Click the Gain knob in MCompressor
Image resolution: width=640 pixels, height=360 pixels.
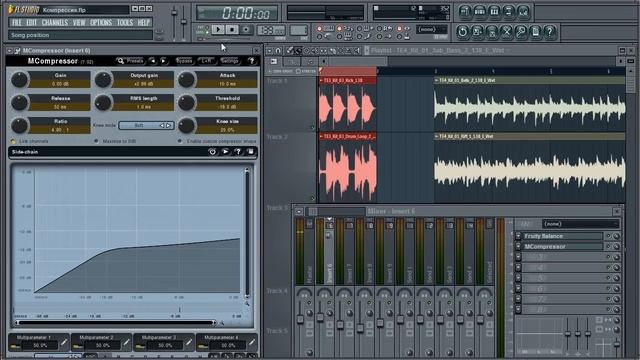[x=19, y=80]
